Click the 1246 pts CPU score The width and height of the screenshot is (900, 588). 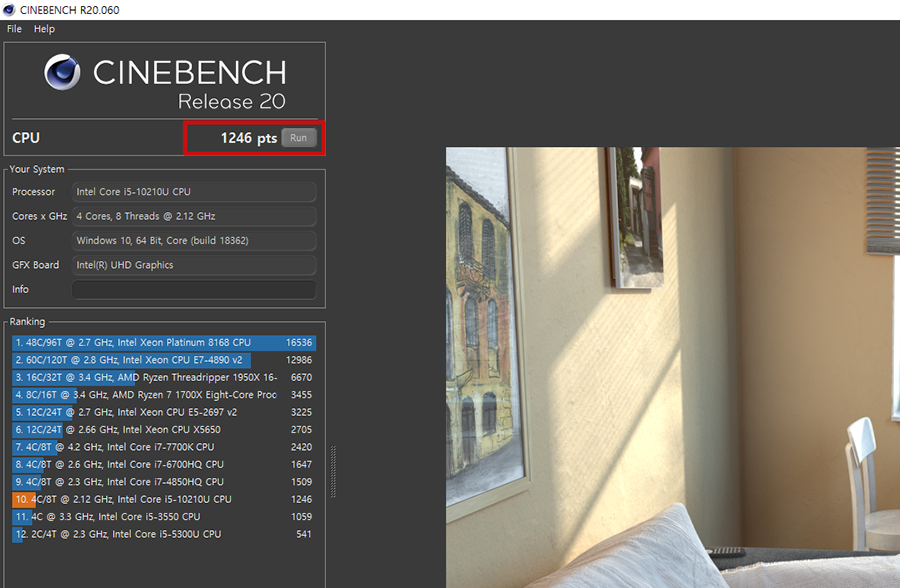(x=249, y=138)
